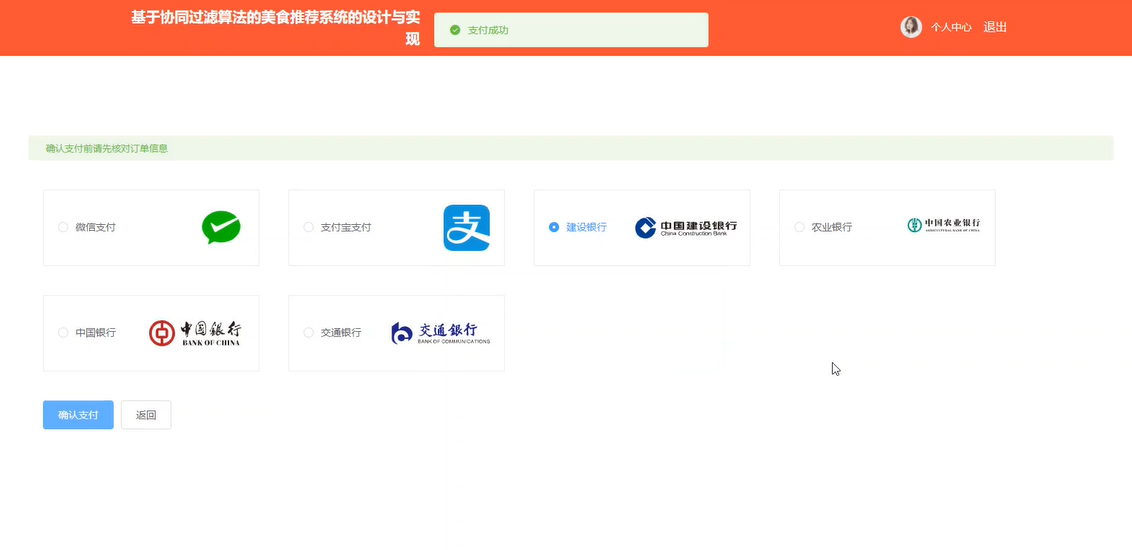Click the 交通银行 label text

point(341,333)
